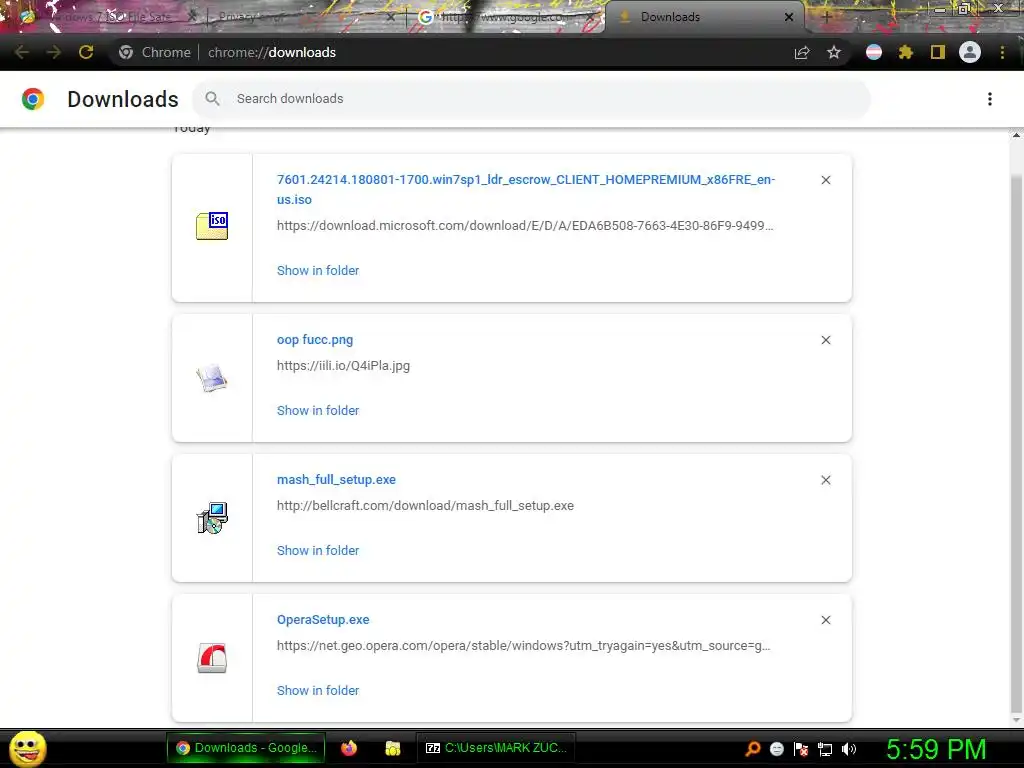This screenshot has height=768, width=1024.
Task: Click the 5:59 PM taskbar clock
Action: (936, 749)
